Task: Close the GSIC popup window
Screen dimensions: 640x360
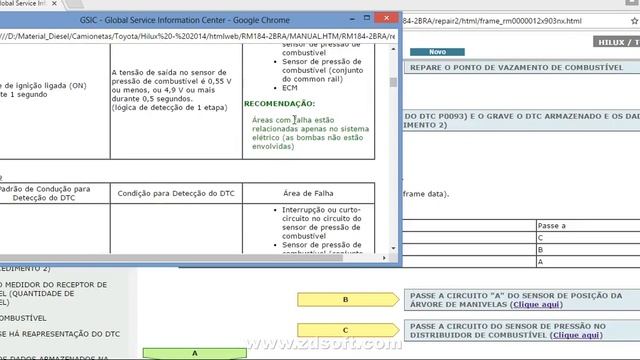Action: point(387,18)
